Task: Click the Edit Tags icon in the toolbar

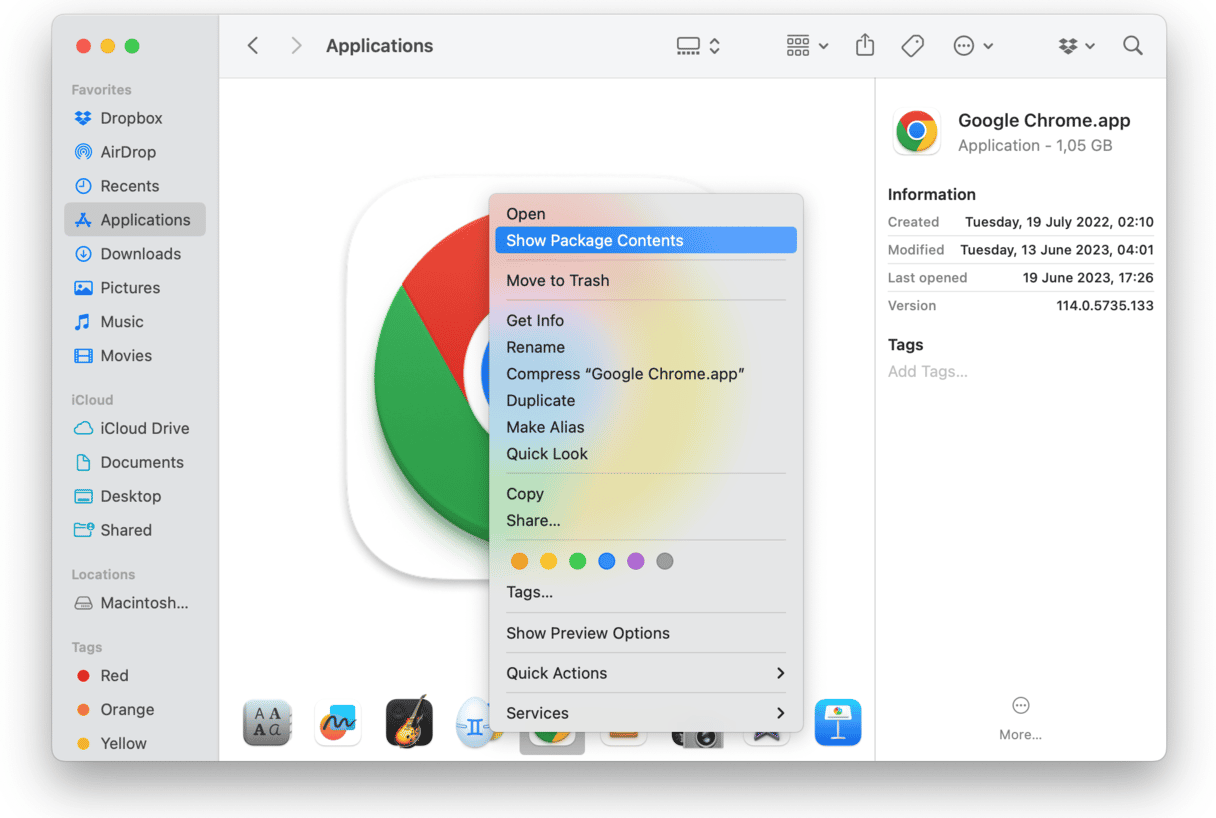Action: (x=912, y=46)
